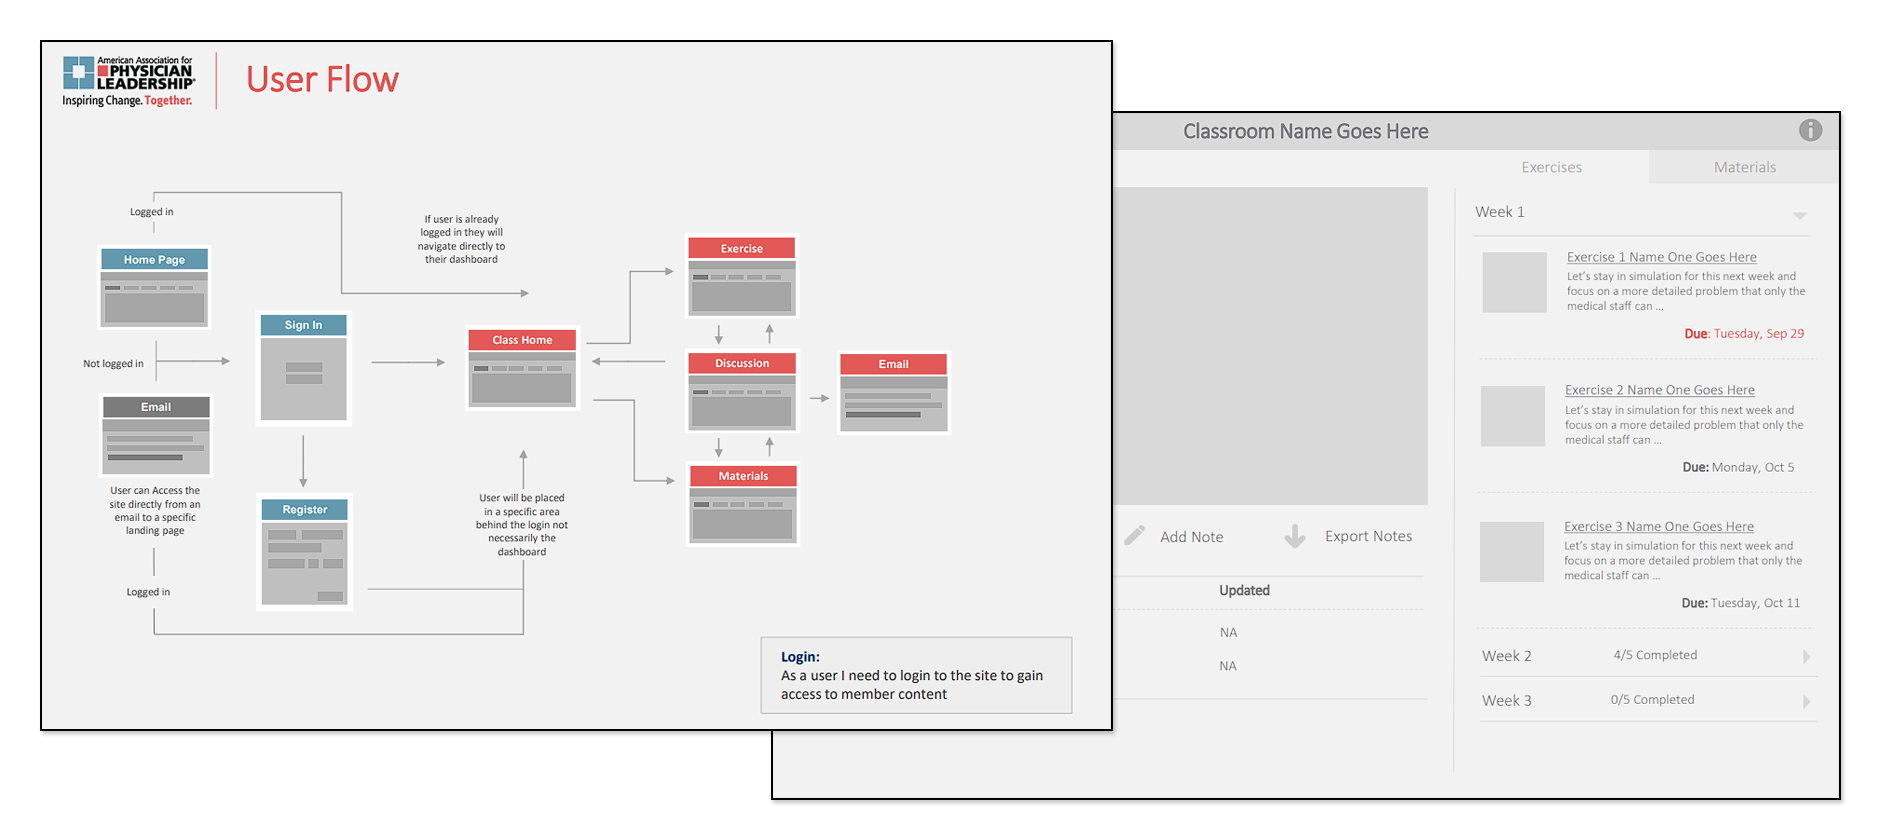Open Exercise 2 Name One Goes Here link
Viewport: 1881px width, 840px height.
pos(1659,390)
